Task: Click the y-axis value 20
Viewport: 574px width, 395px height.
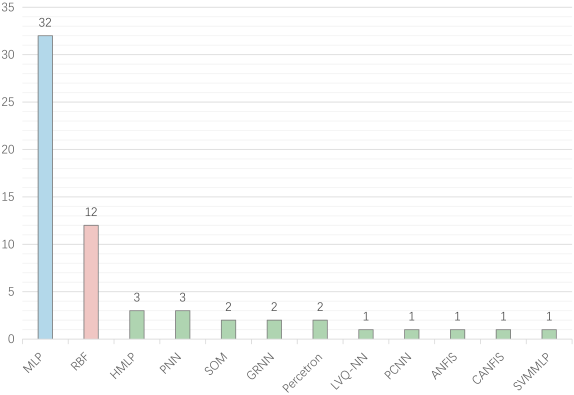Action: click(8, 149)
